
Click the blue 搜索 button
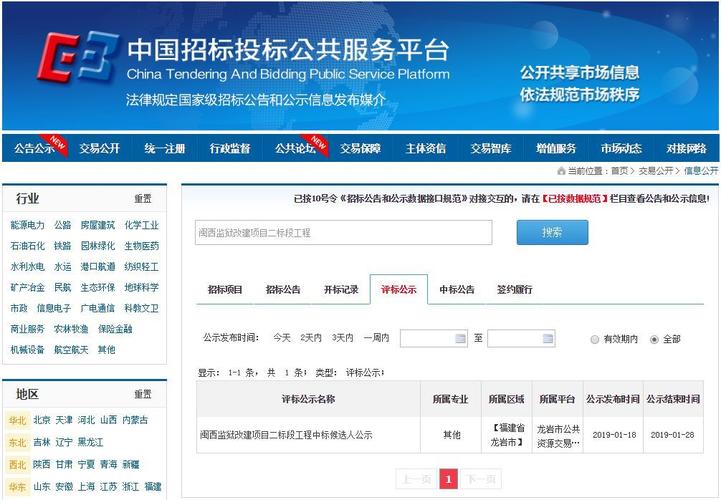pos(552,232)
